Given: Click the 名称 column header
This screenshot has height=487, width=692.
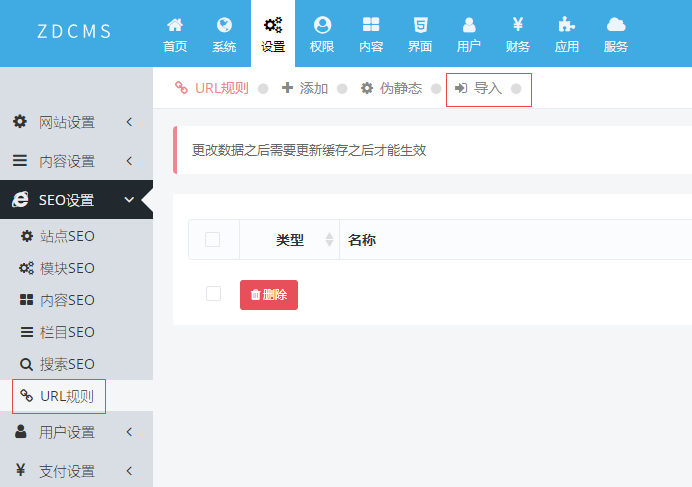Looking at the screenshot, I should pos(362,240).
